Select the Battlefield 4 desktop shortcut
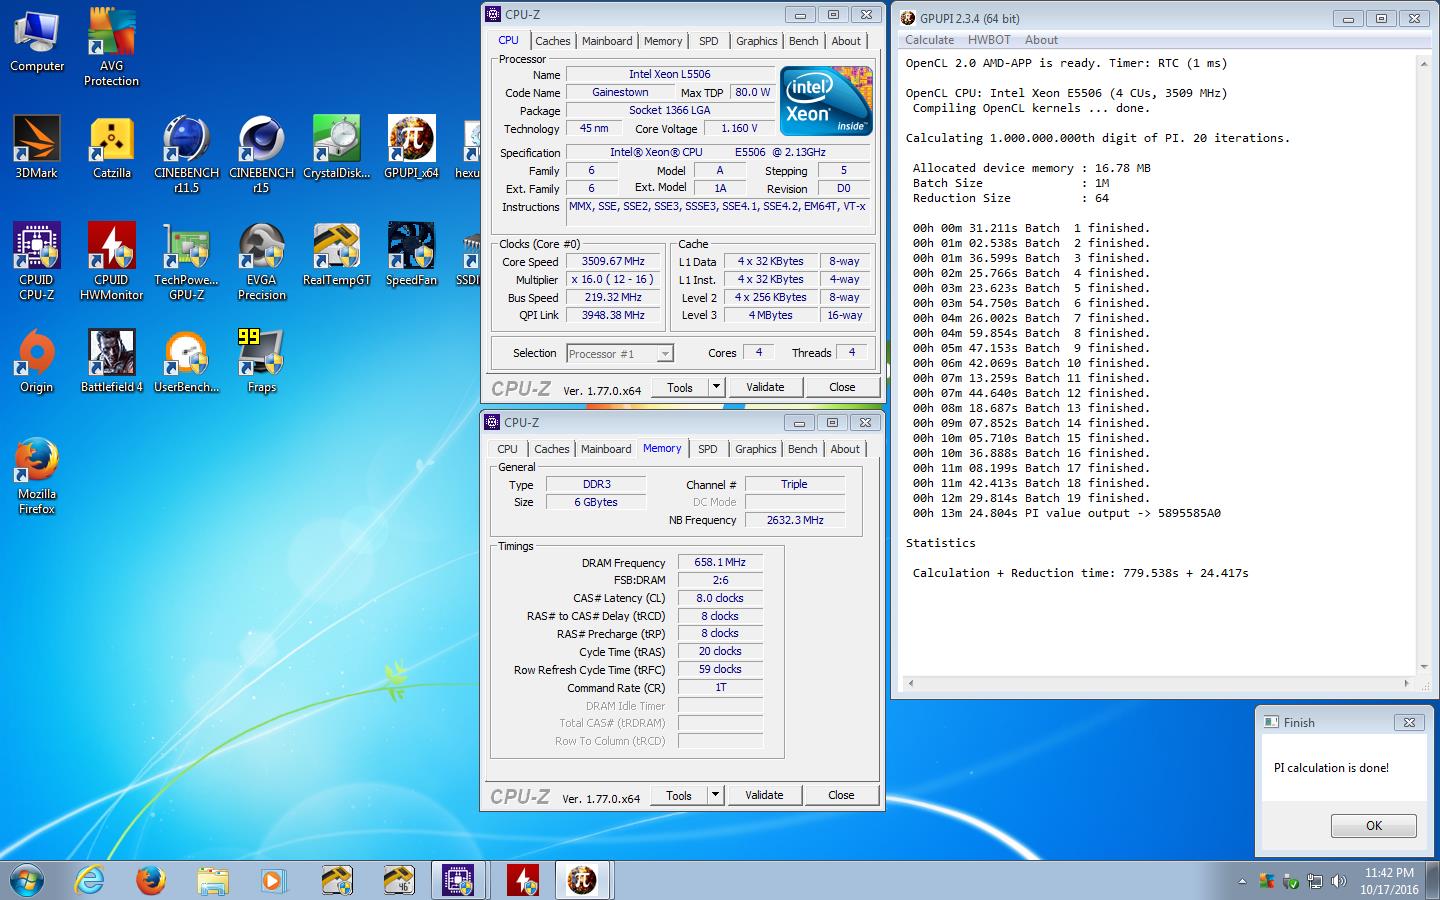Viewport: 1440px width, 900px height. (112, 361)
